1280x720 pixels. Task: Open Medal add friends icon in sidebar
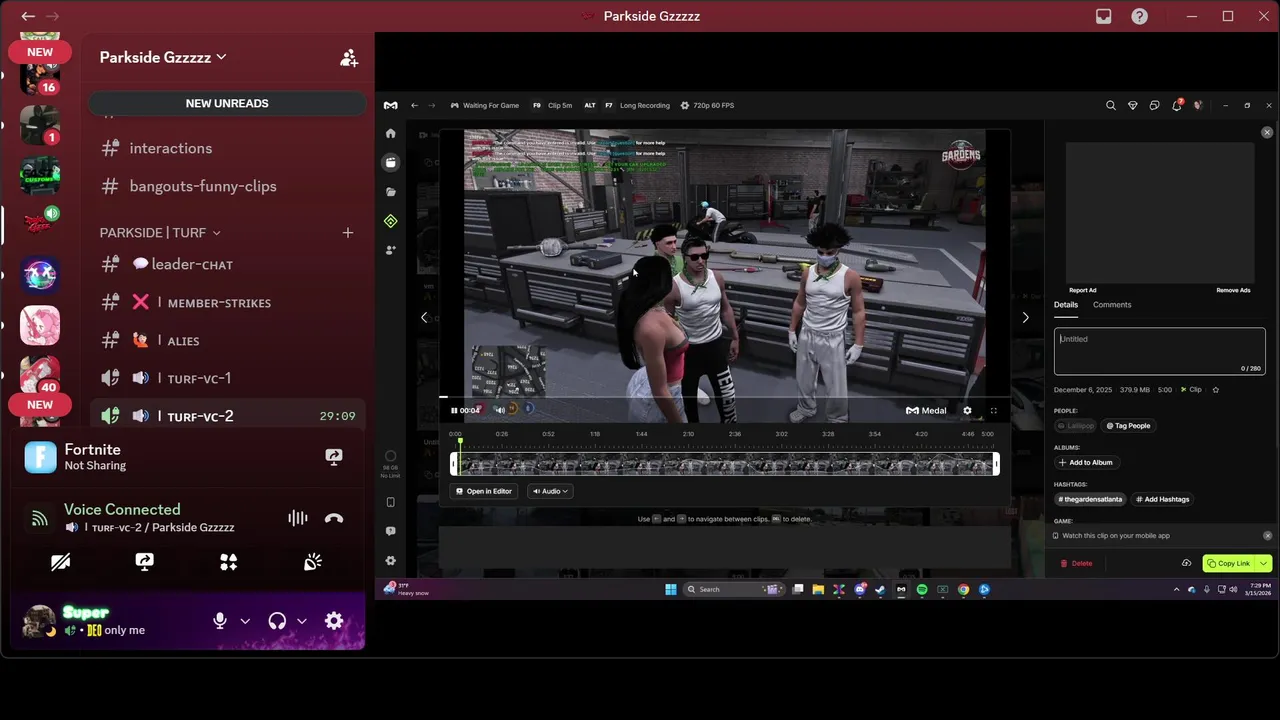(x=390, y=250)
